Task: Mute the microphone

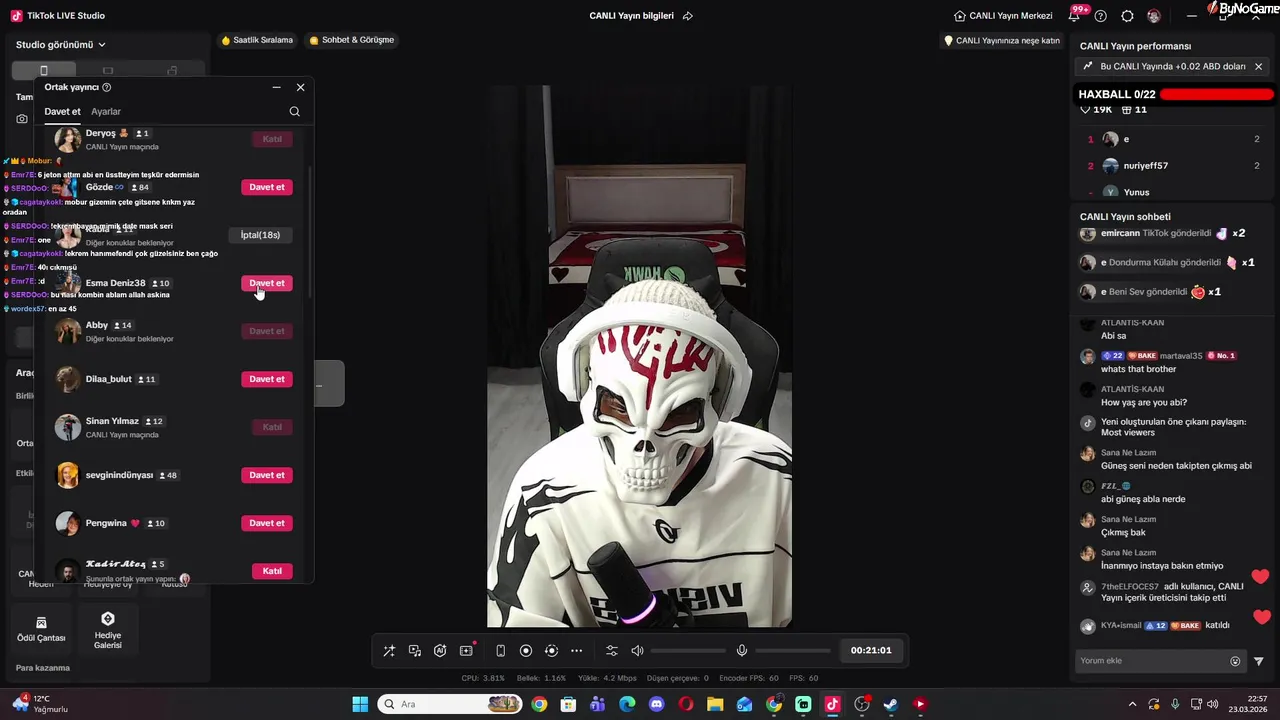Action: [x=742, y=651]
